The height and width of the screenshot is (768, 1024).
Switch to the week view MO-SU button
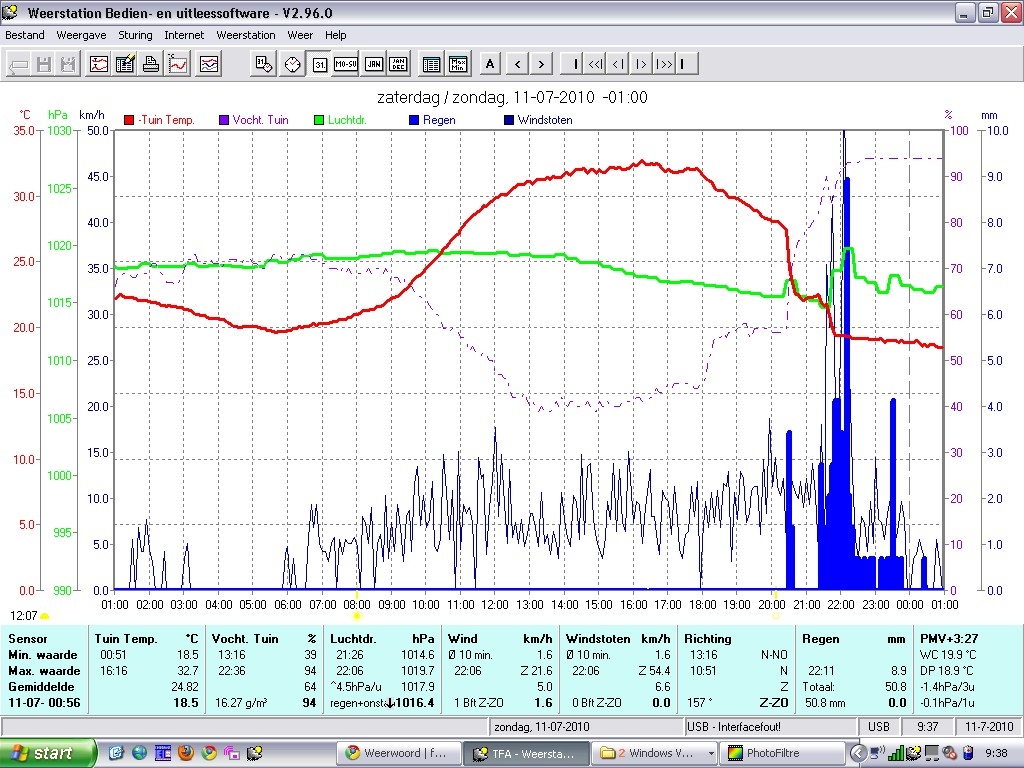click(346, 64)
